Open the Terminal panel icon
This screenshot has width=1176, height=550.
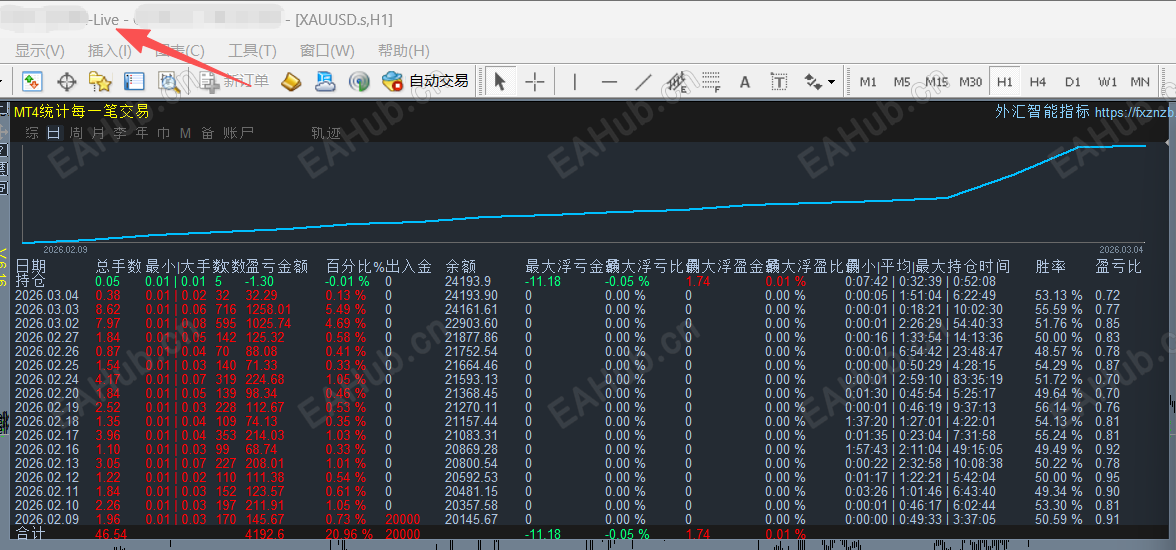134,81
